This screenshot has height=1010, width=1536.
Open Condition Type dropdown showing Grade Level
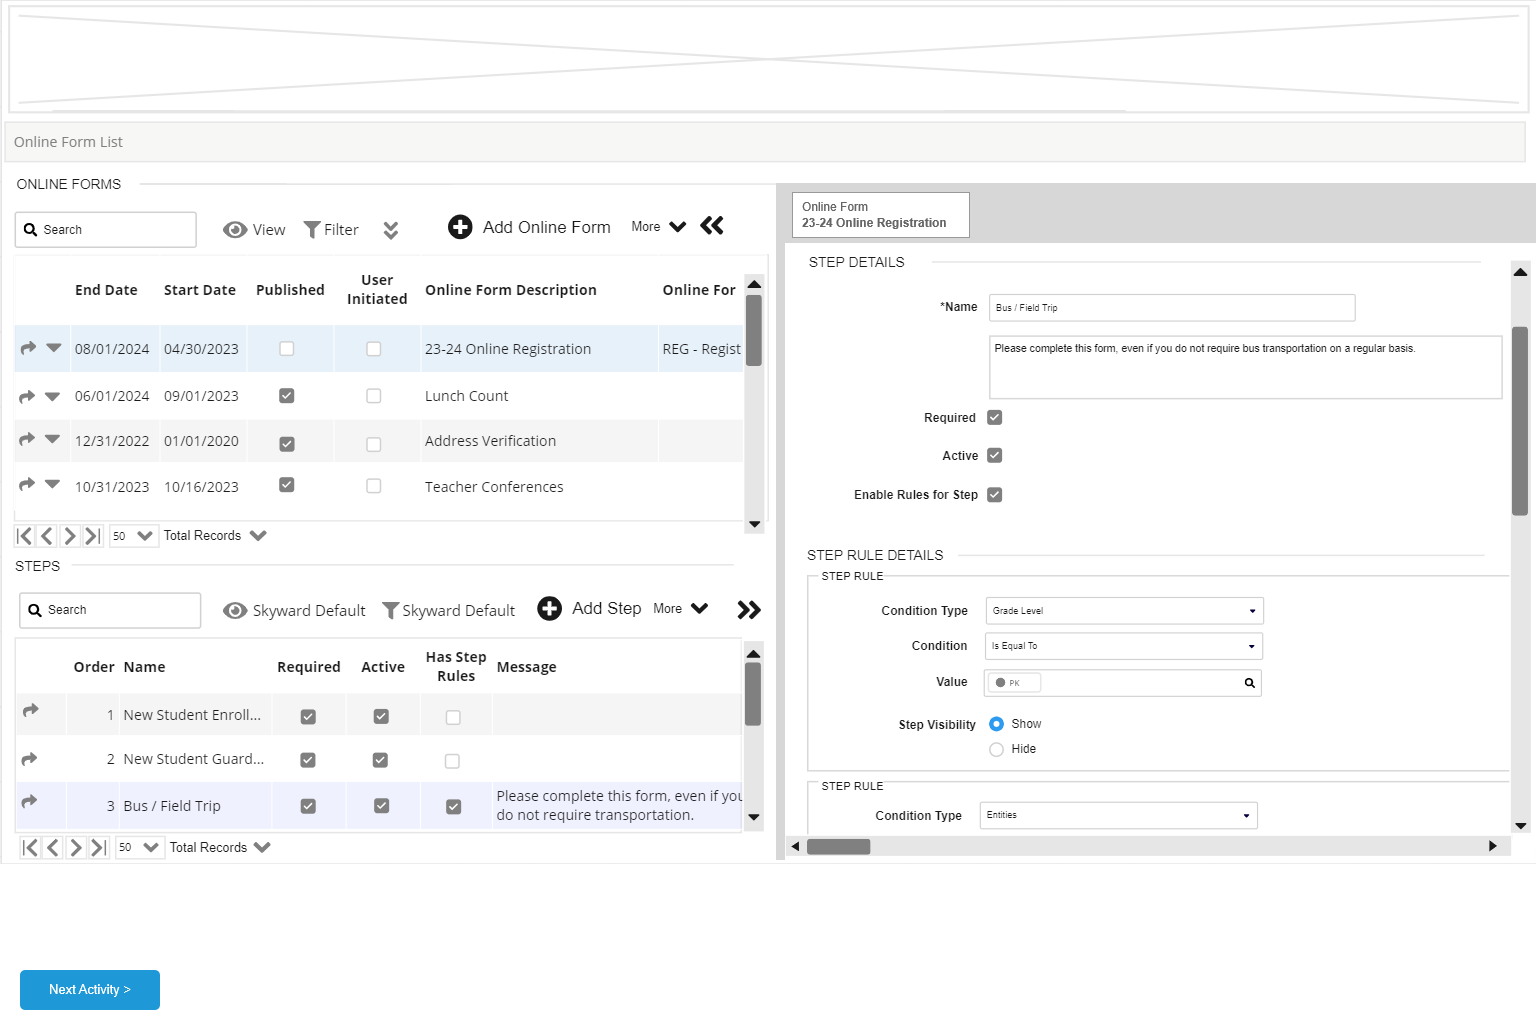[1125, 611]
